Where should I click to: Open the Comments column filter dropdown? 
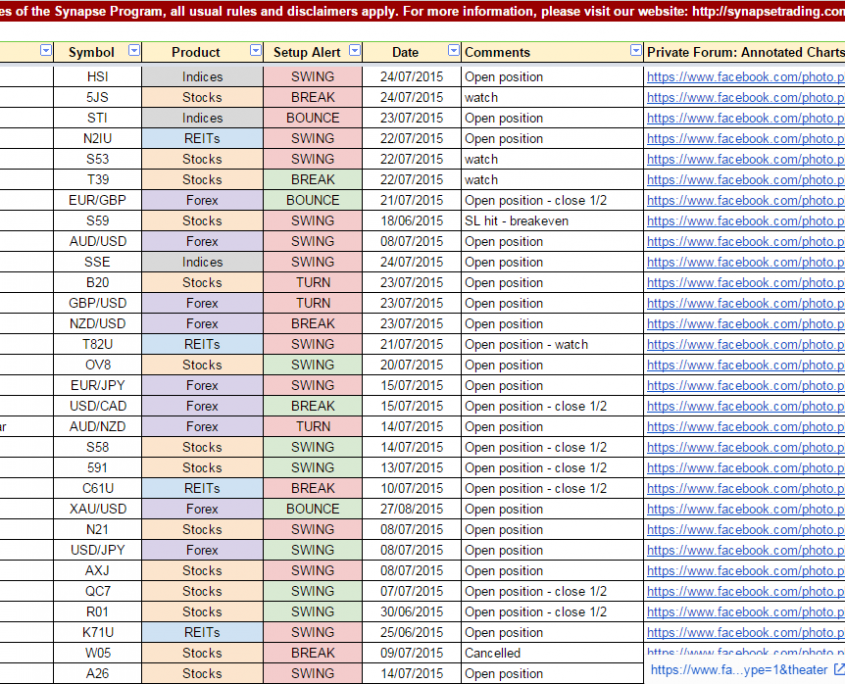tap(635, 51)
